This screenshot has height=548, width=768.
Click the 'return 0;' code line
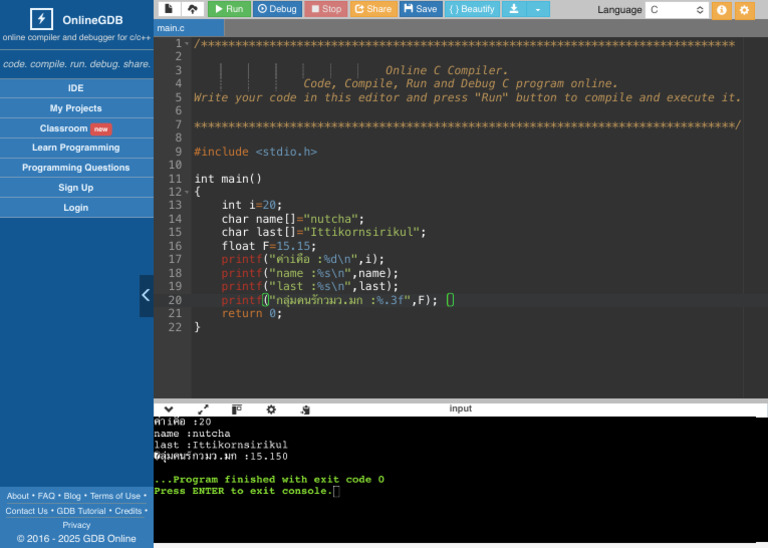point(252,313)
